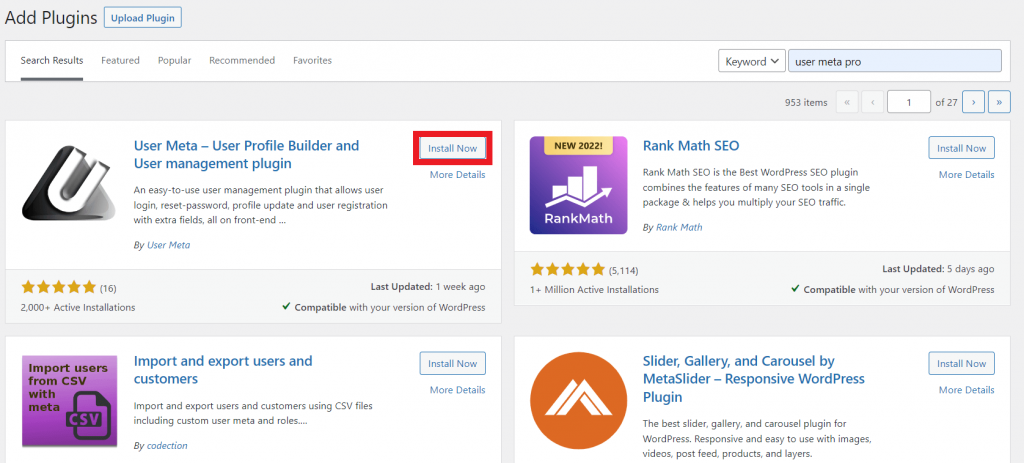Open the Rank Math SEO title link
Viewport: 1024px width, 463px height.
pos(691,145)
